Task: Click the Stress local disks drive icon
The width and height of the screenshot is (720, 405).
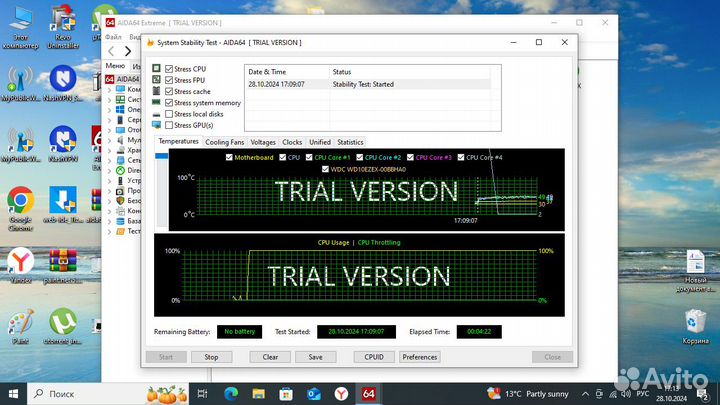Action: point(157,114)
